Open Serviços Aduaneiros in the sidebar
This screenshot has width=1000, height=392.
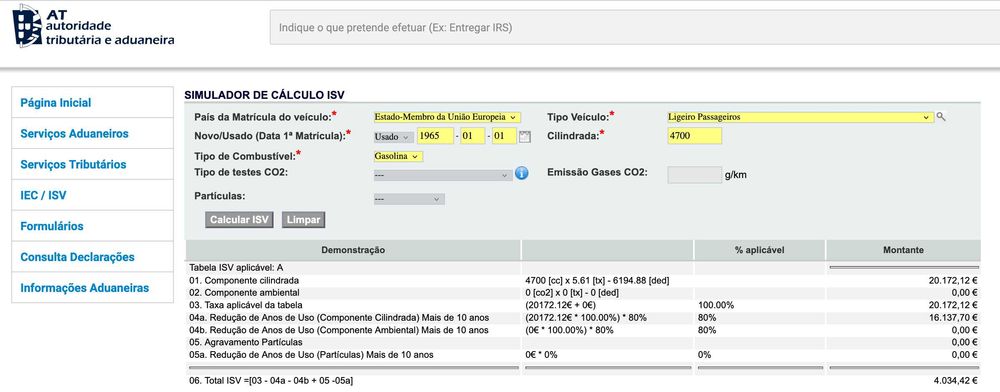(92, 134)
